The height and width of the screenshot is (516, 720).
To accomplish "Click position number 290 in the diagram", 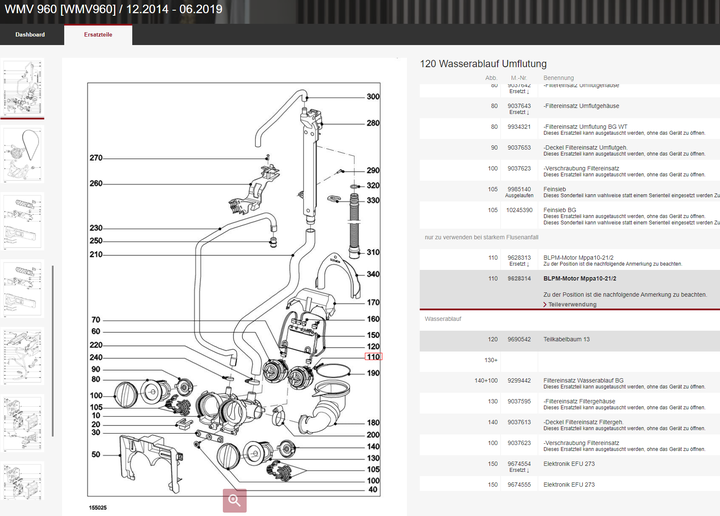I will pos(373,170).
